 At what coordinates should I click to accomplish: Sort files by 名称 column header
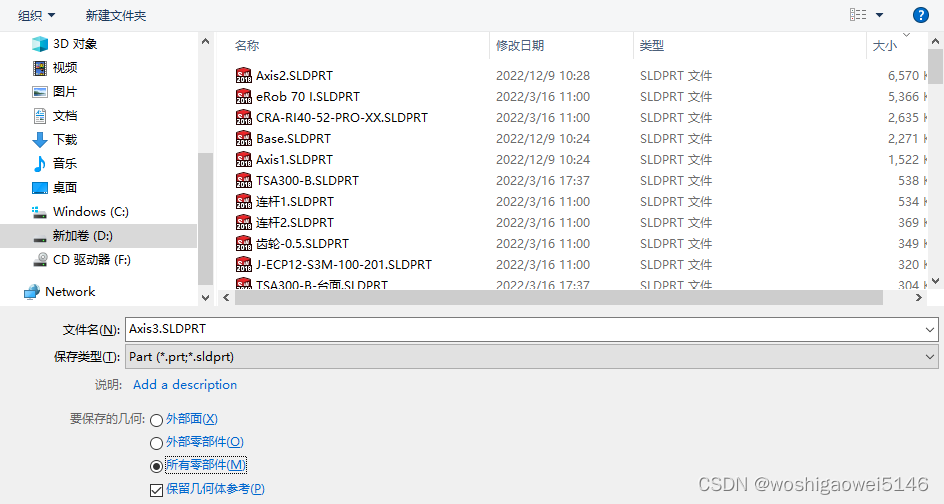247,46
